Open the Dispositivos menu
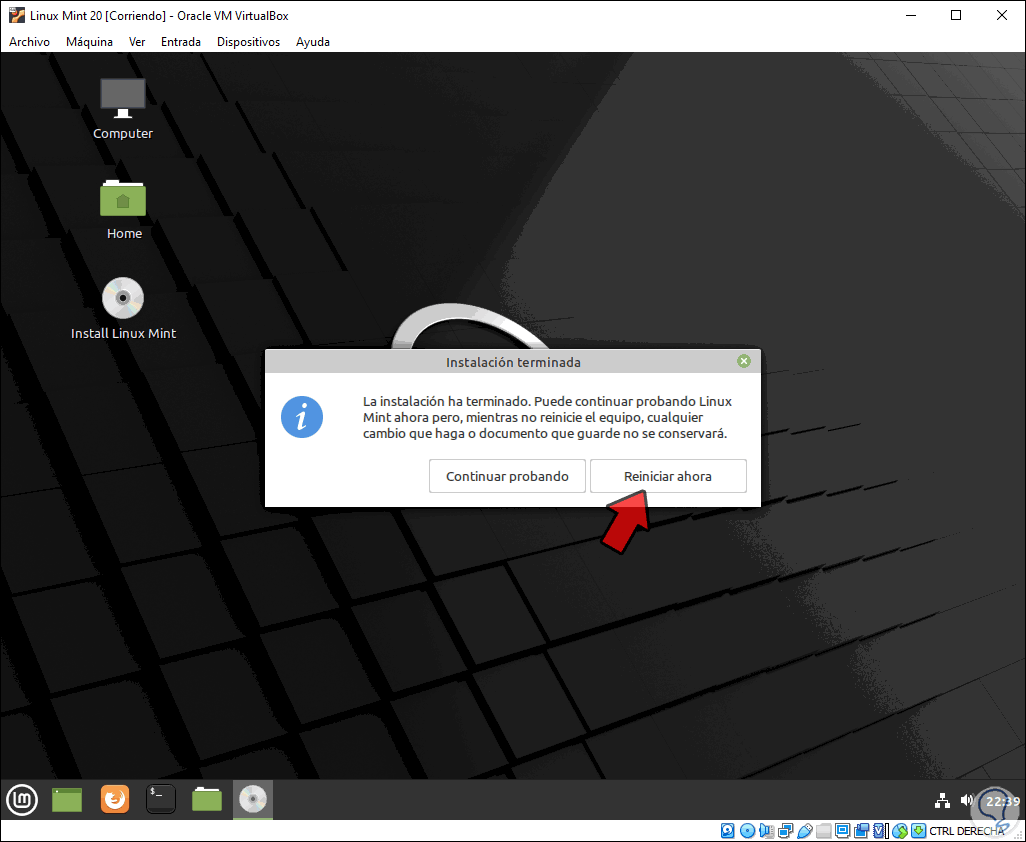Image resolution: width=1026 pixels, height=842 pixels. point(248,42)
